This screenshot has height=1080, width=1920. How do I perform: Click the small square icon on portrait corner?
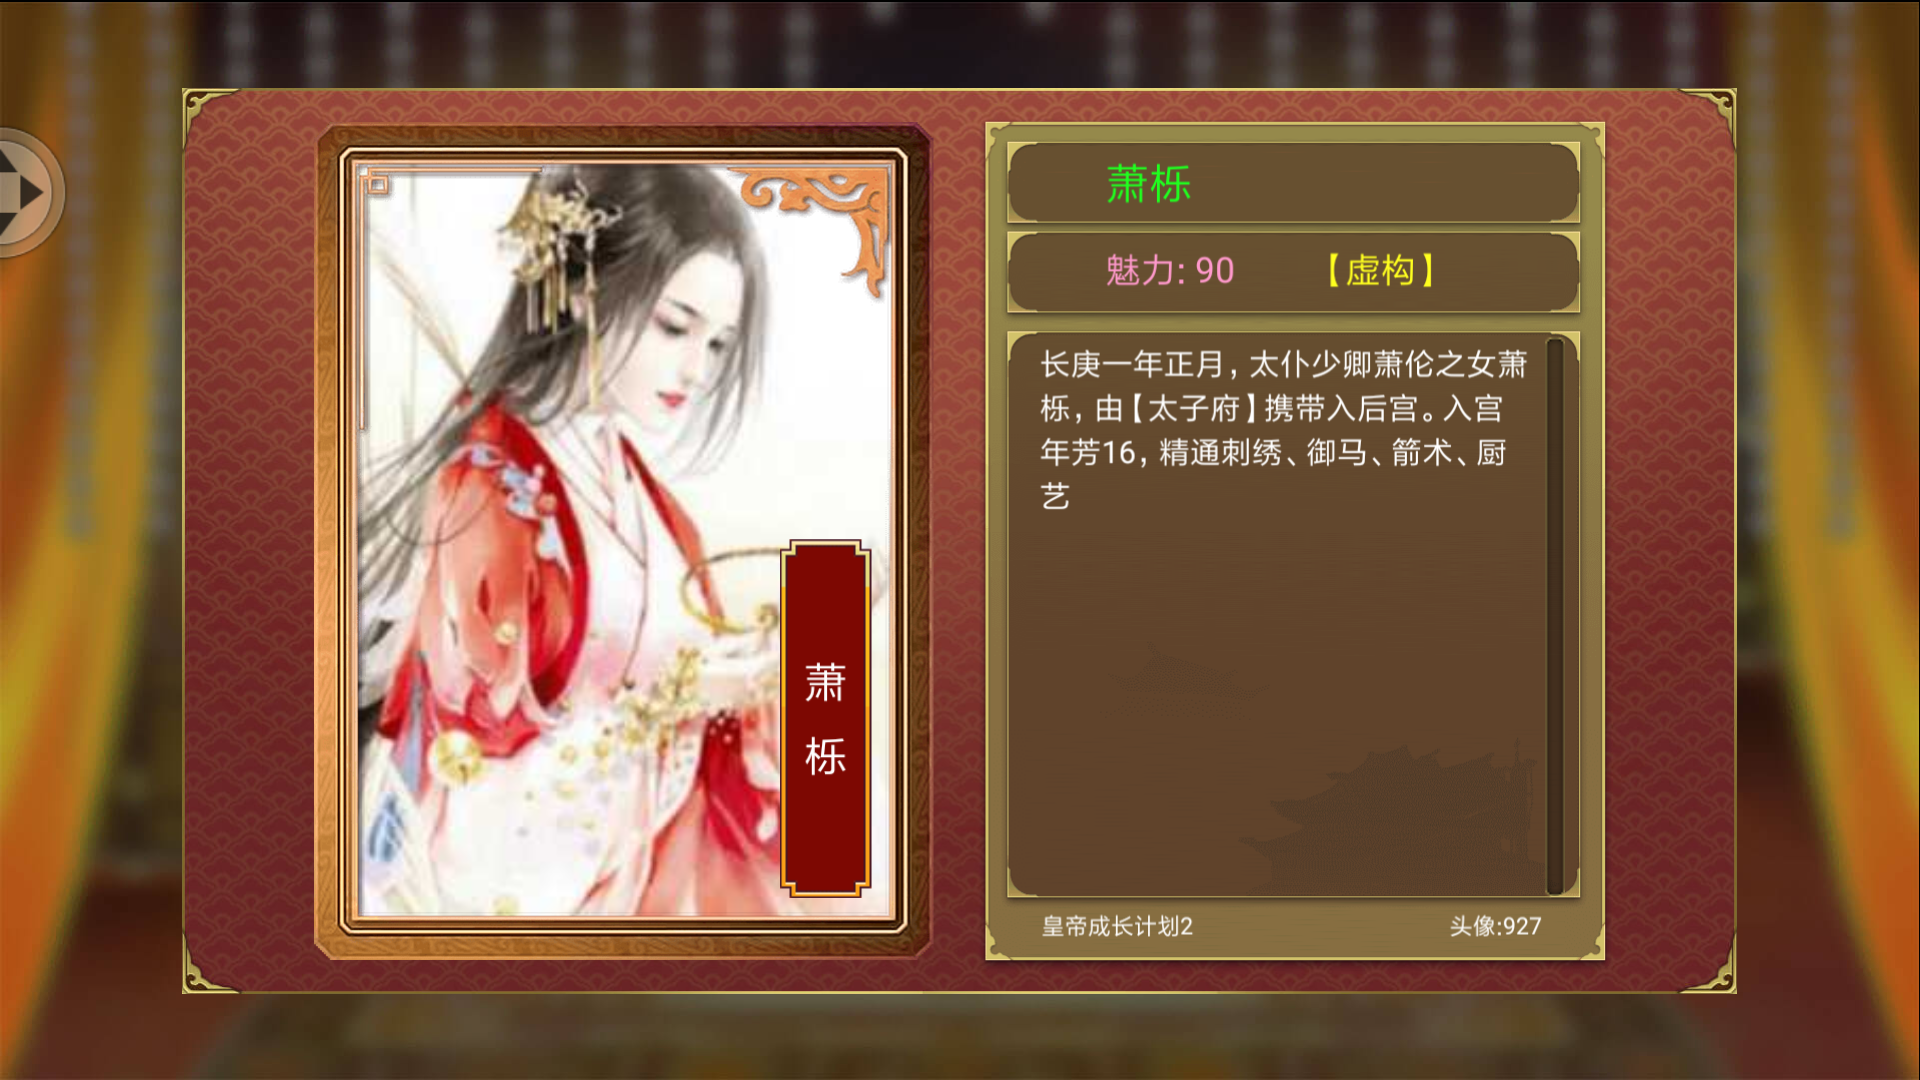click(377, 184)
